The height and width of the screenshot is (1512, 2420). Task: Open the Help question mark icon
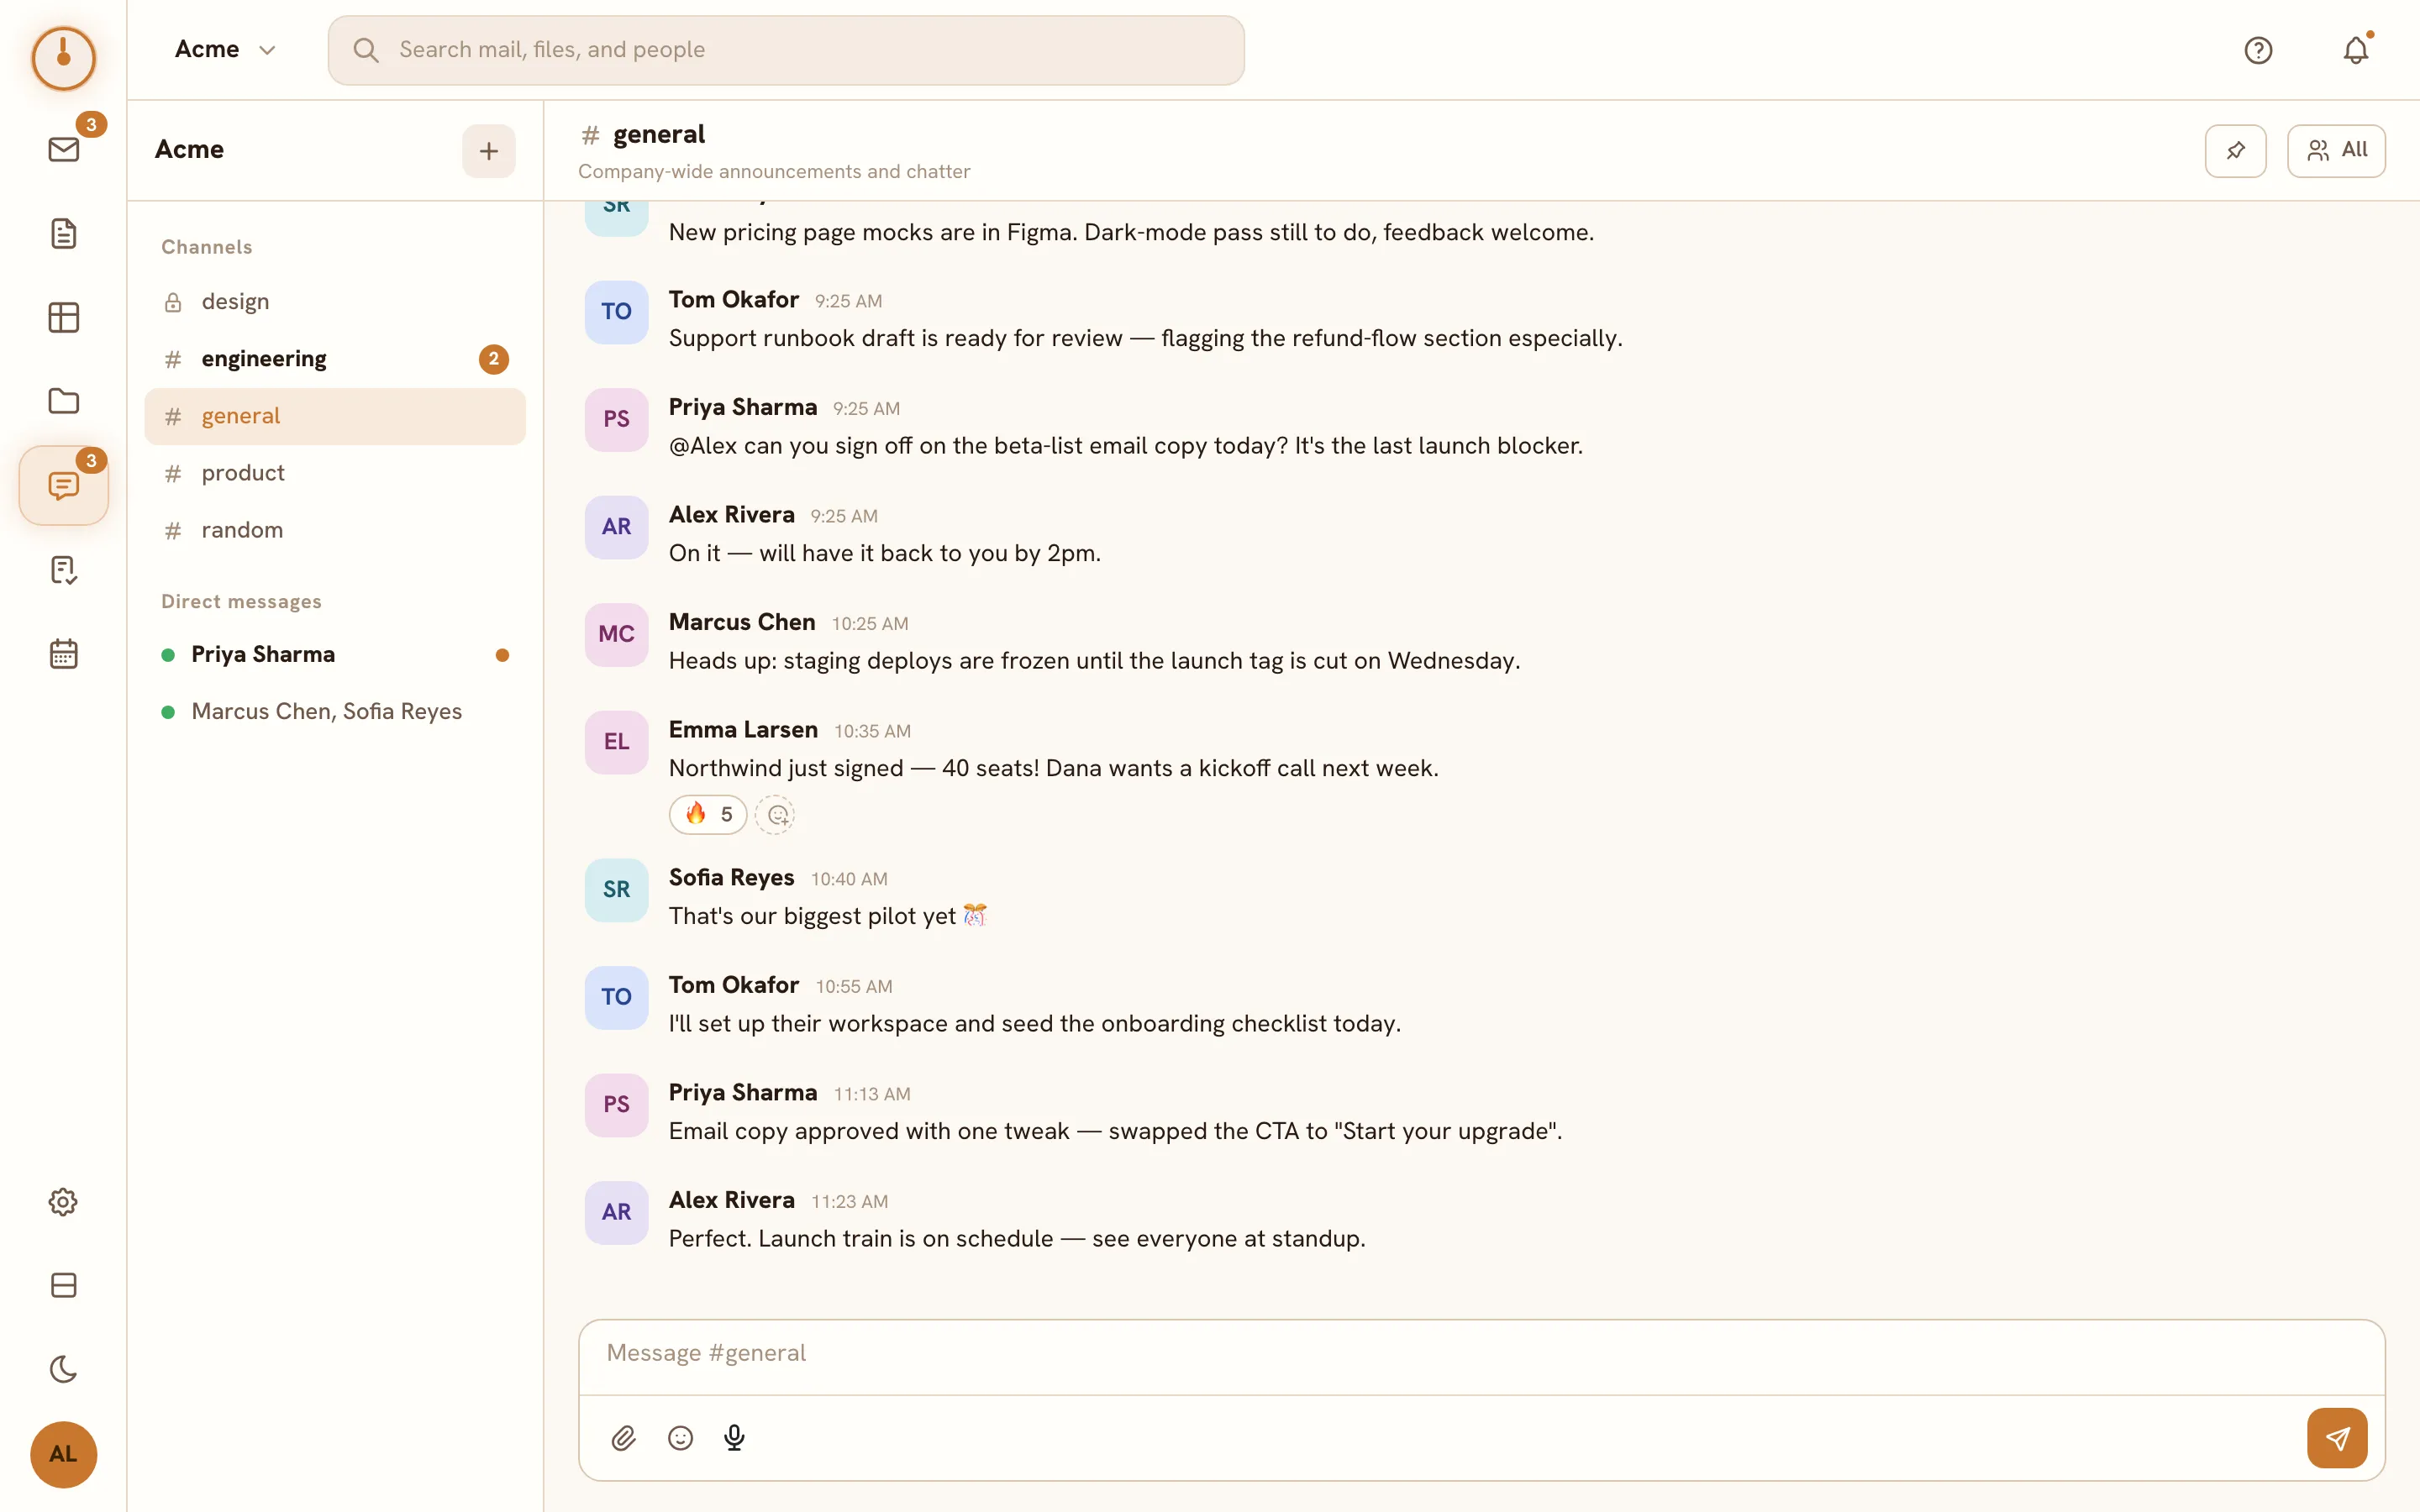[x=2258, y=50]
